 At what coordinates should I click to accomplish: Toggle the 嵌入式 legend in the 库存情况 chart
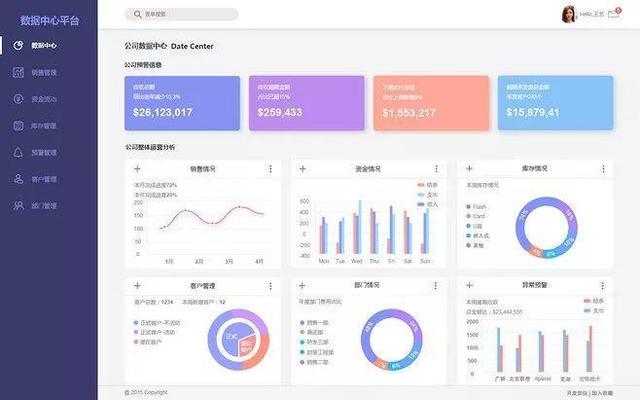pyautogui.click(x=478, y=236)
